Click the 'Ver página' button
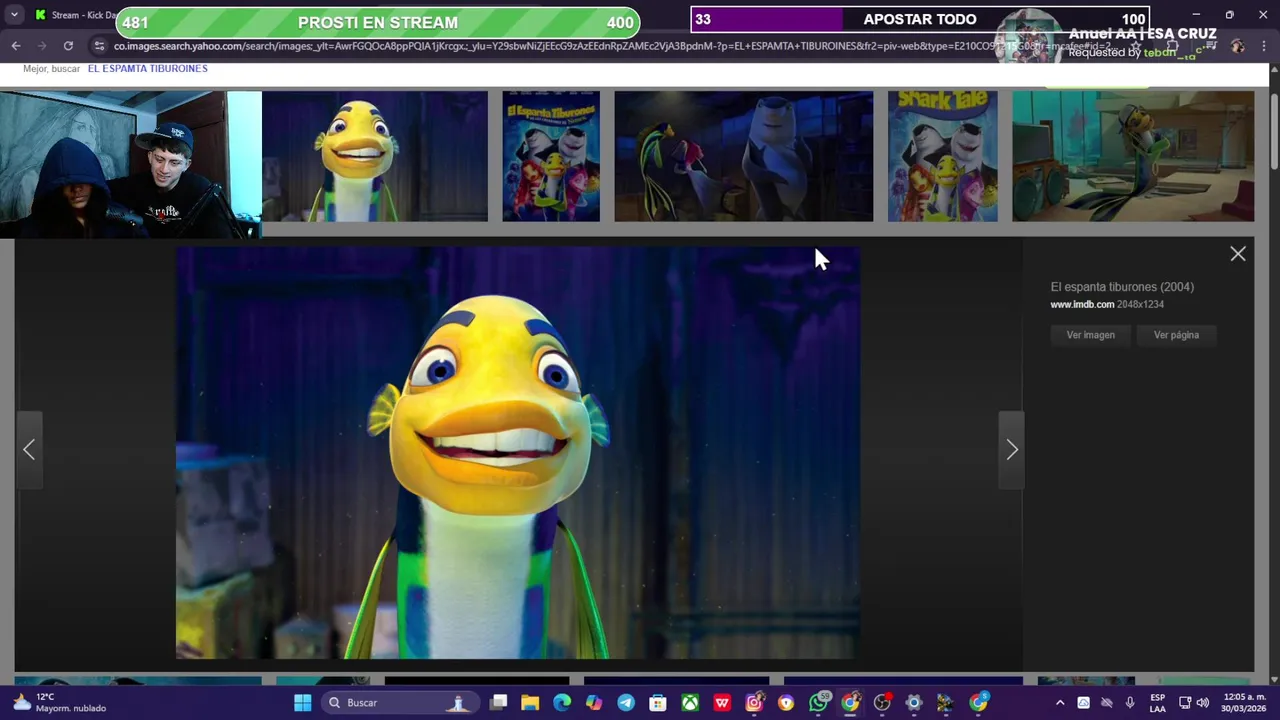The width and height of the screenshot is (1280, 720). coord(1176,335)
